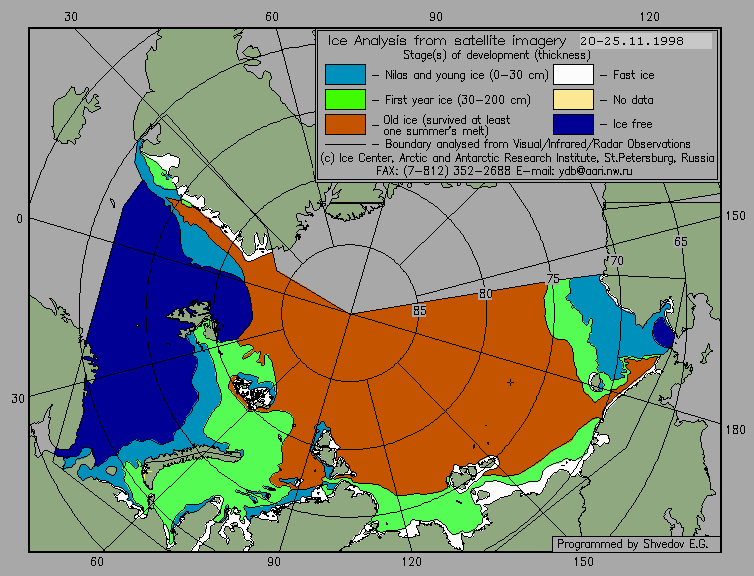This screenshot has height=576, width=754.
Task: Click the 70 latitude label
Action: click(616, 261)
